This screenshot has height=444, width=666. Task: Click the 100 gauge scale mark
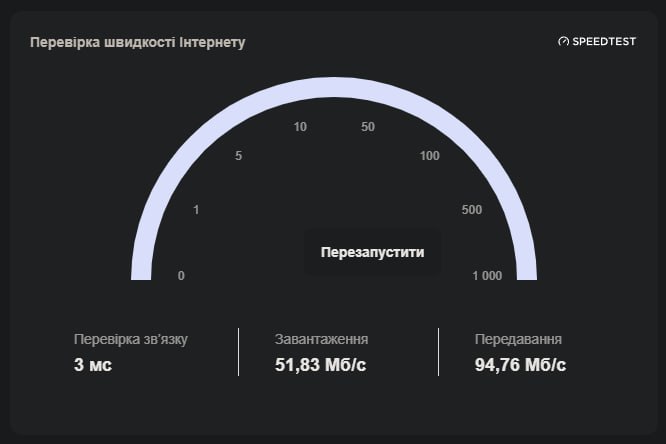429,156
